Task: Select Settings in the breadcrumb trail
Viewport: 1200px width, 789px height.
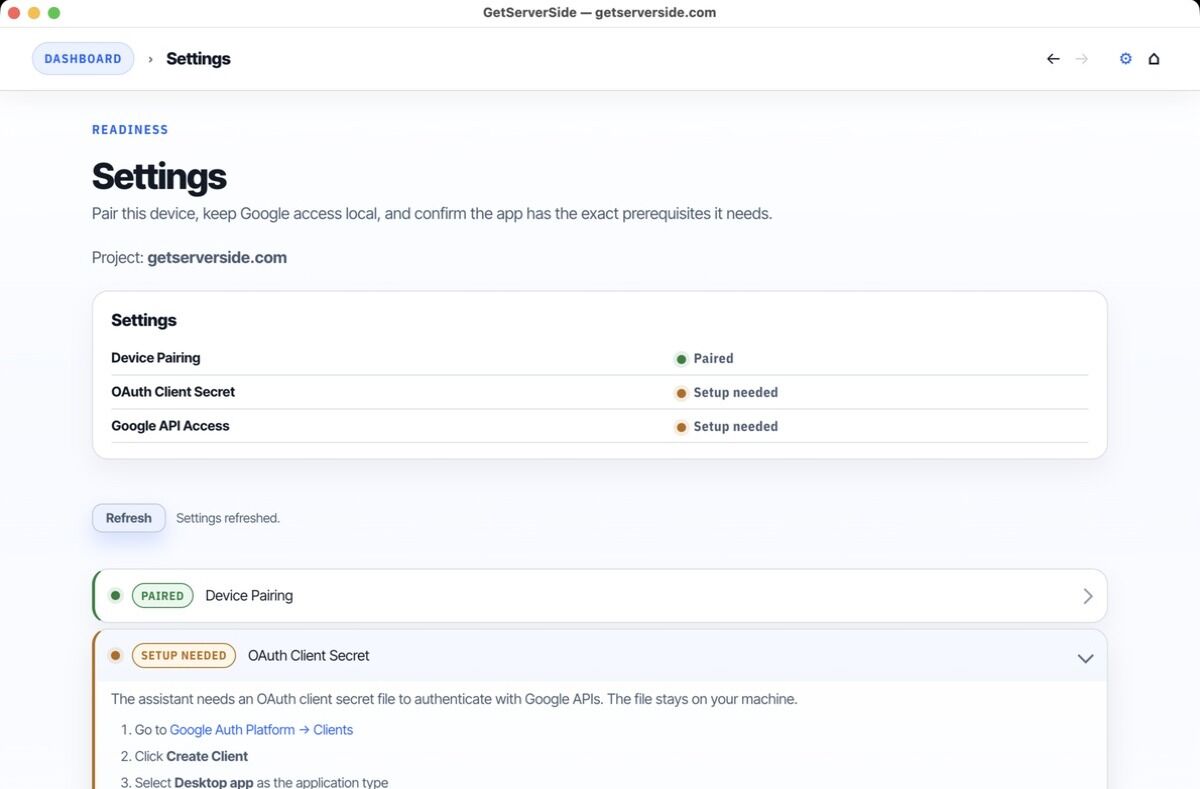Action: tap(197, 58)
